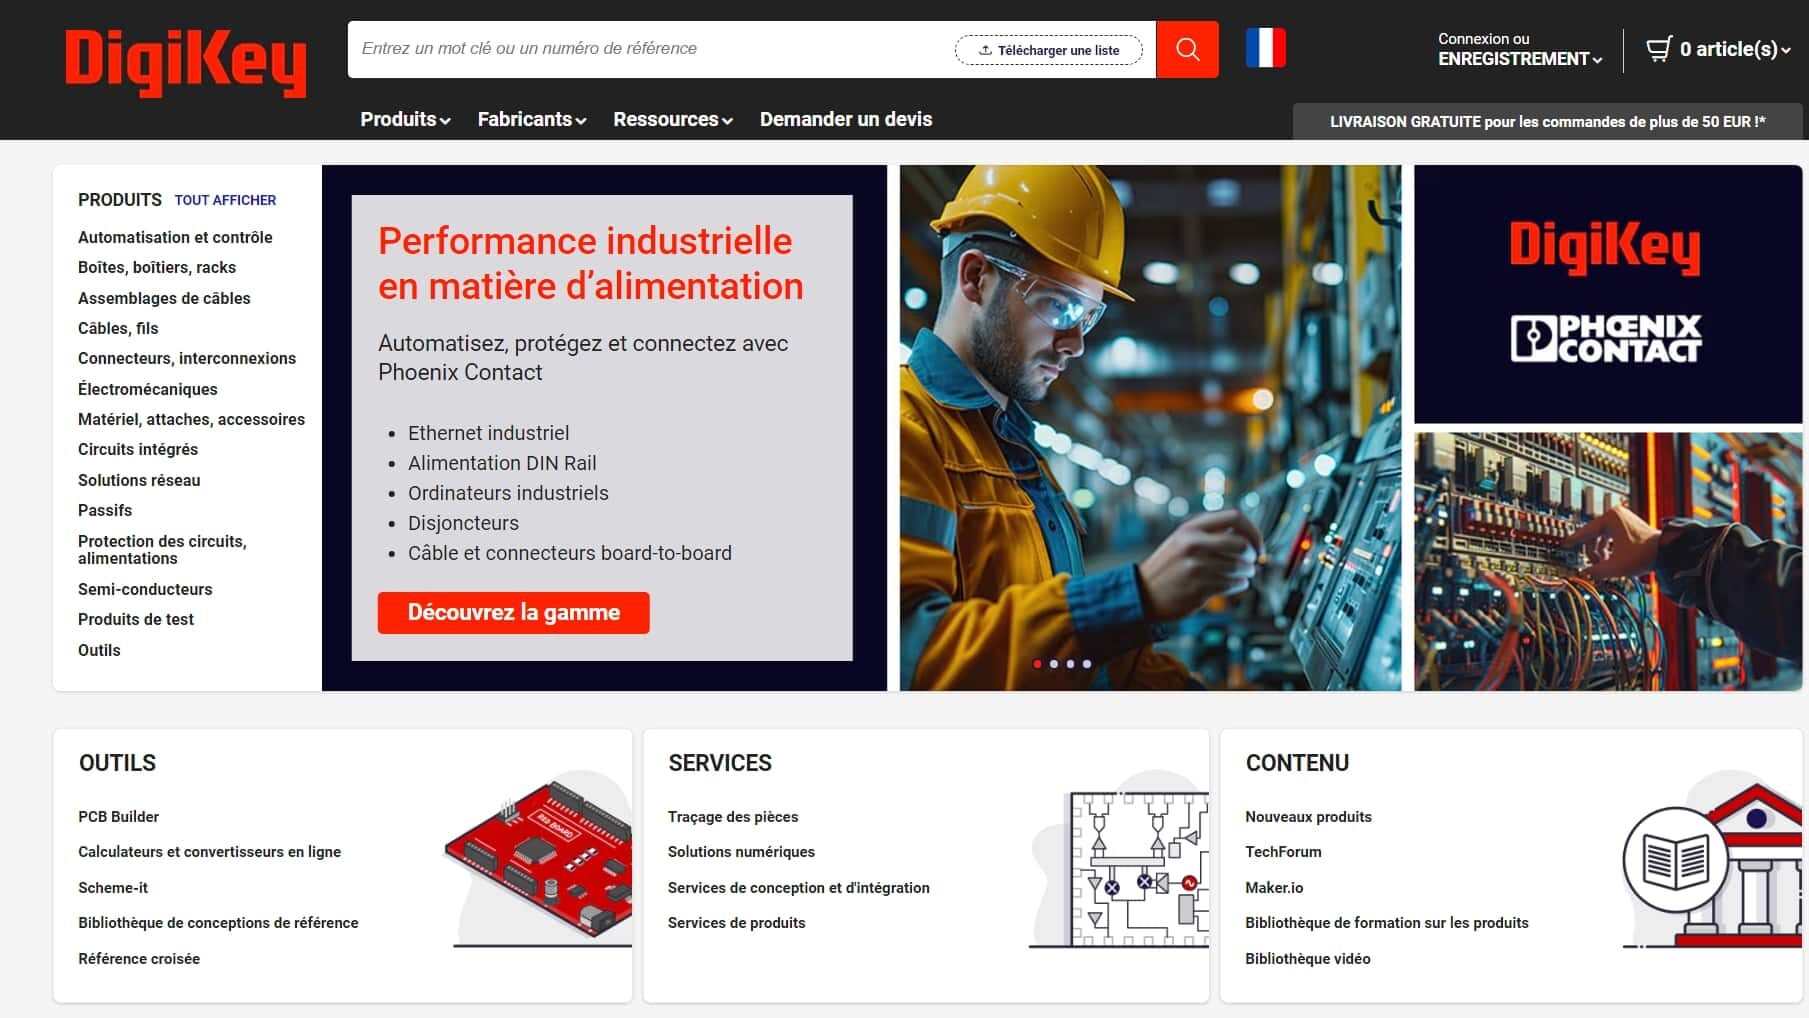Screen dimensions: 1809x1018
Task: Open Demander un devis
Action: tap(846, 119)
